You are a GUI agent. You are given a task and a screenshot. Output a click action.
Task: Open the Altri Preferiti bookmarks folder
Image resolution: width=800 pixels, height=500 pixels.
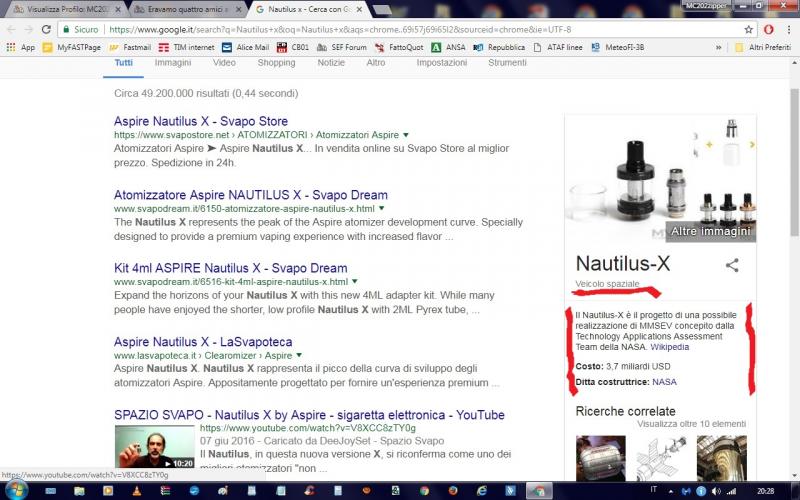point(763,47)
